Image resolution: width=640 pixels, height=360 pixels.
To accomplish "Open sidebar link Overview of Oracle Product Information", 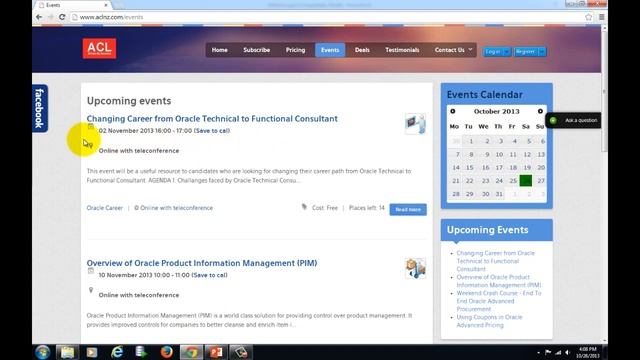I will point(498,281).
